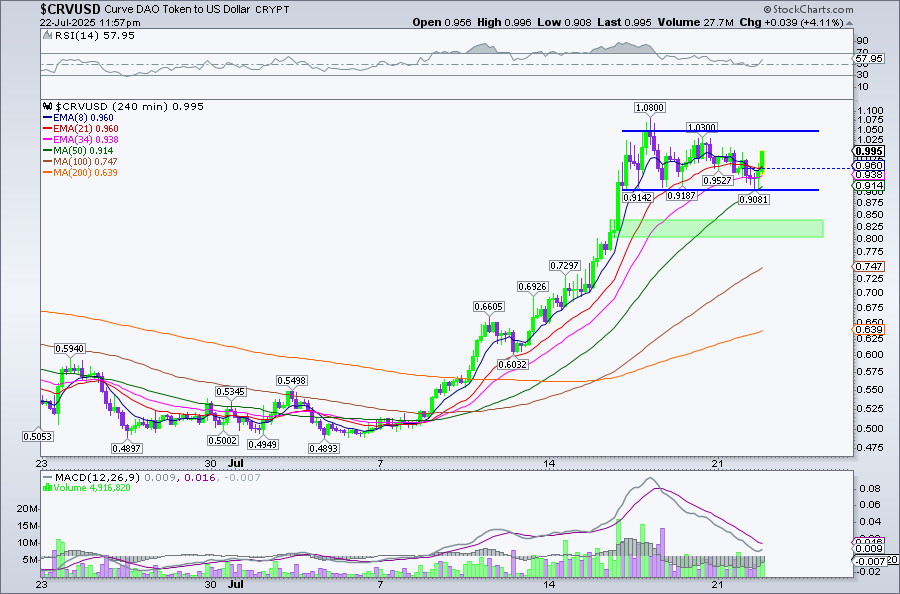Click the High 0.996 value
Screen dimensions: 900x594
tap(505, 22)
